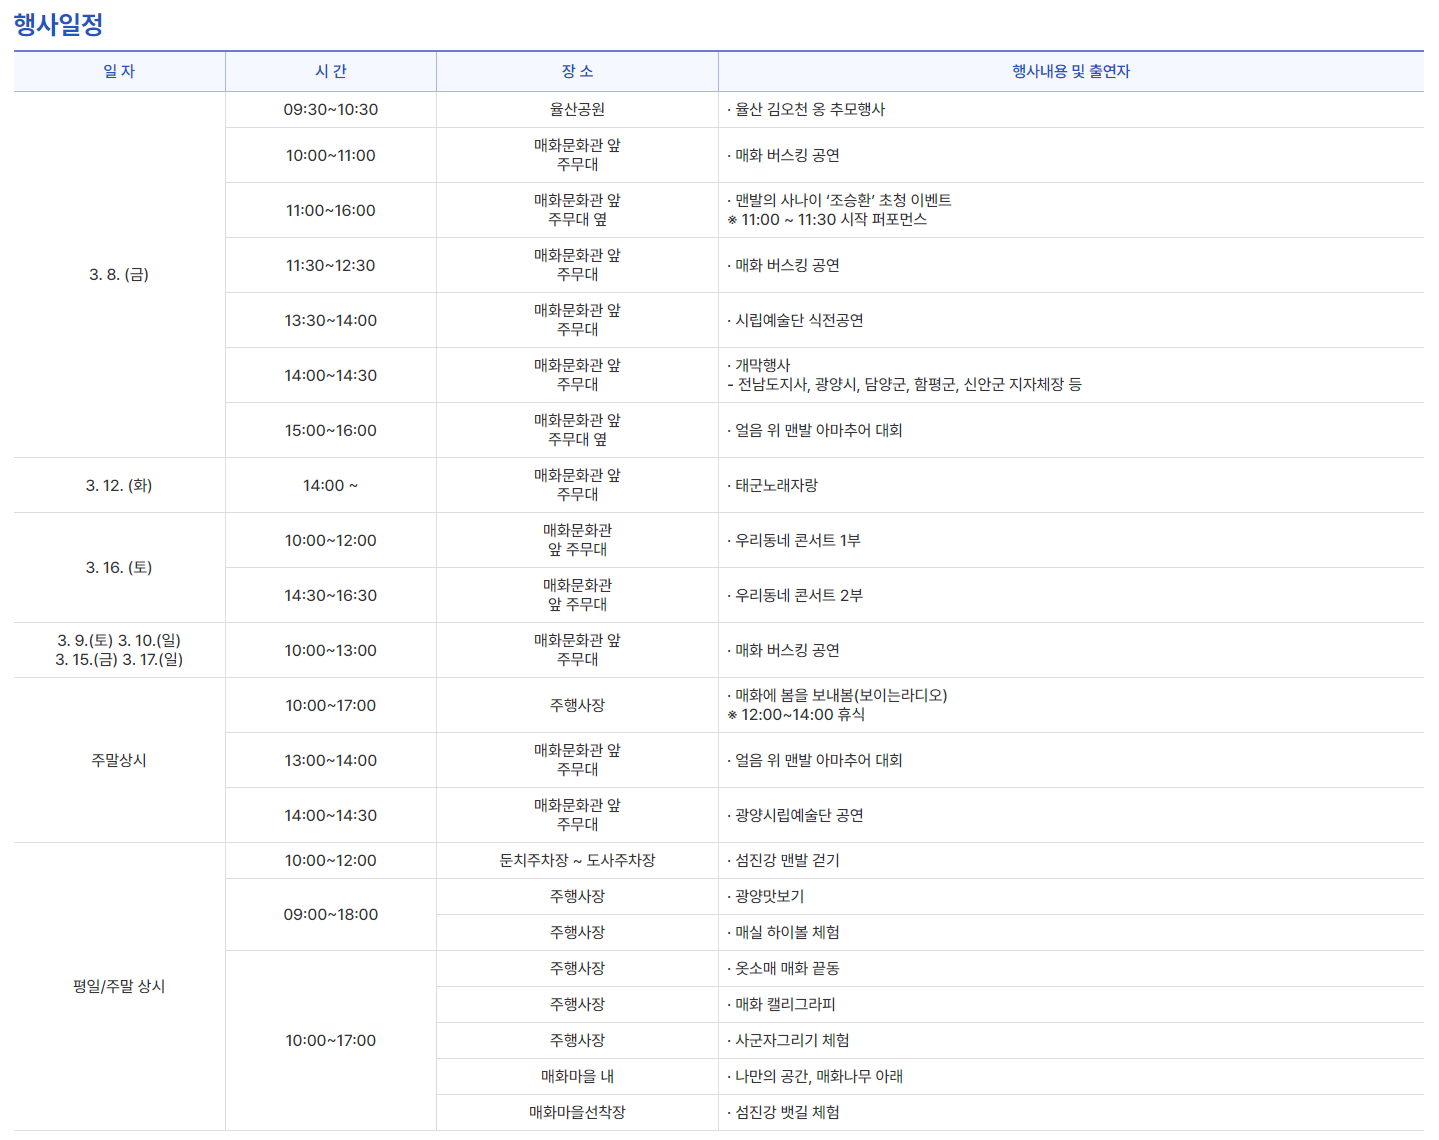The height and width of the screenshot is (1140, 1439).
Task: Click the 11:30~12:30 time cell
Action: [331, 265]
